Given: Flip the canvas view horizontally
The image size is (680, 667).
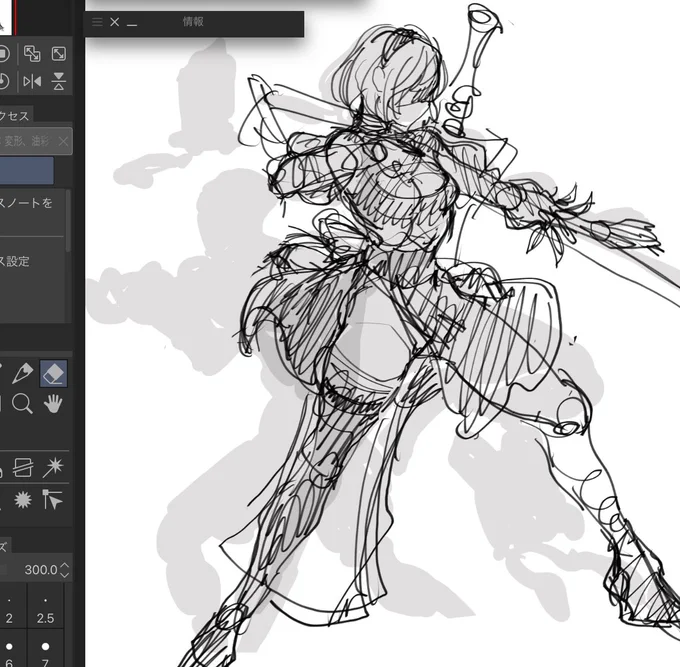Looking at the screenshot, I should coord(32,82).
